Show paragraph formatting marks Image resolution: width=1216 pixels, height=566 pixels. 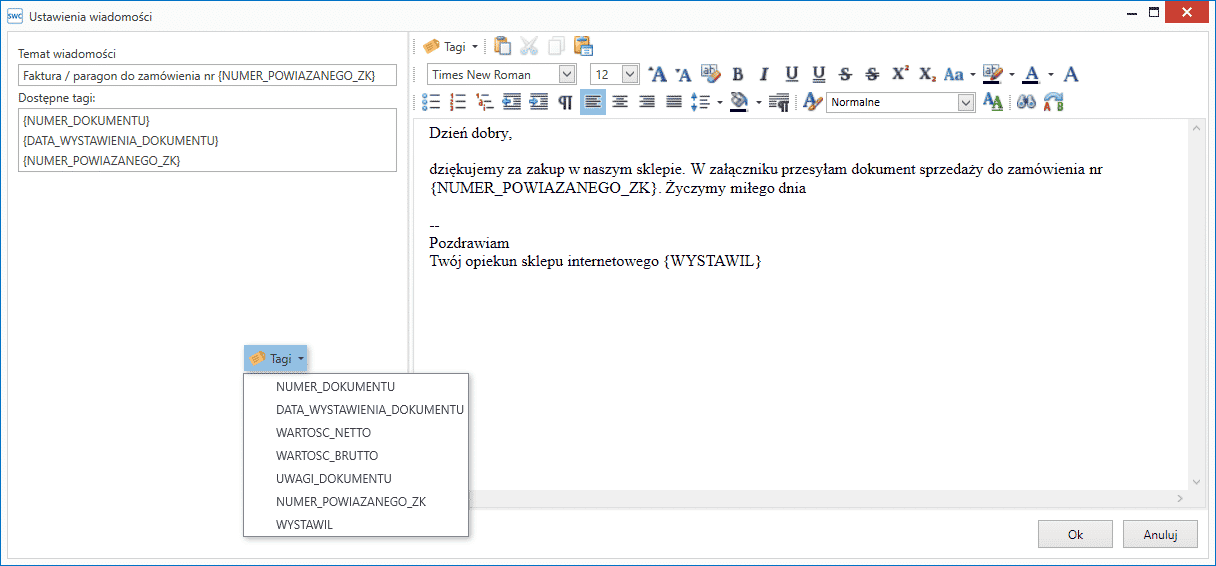(x=566, y=102)
